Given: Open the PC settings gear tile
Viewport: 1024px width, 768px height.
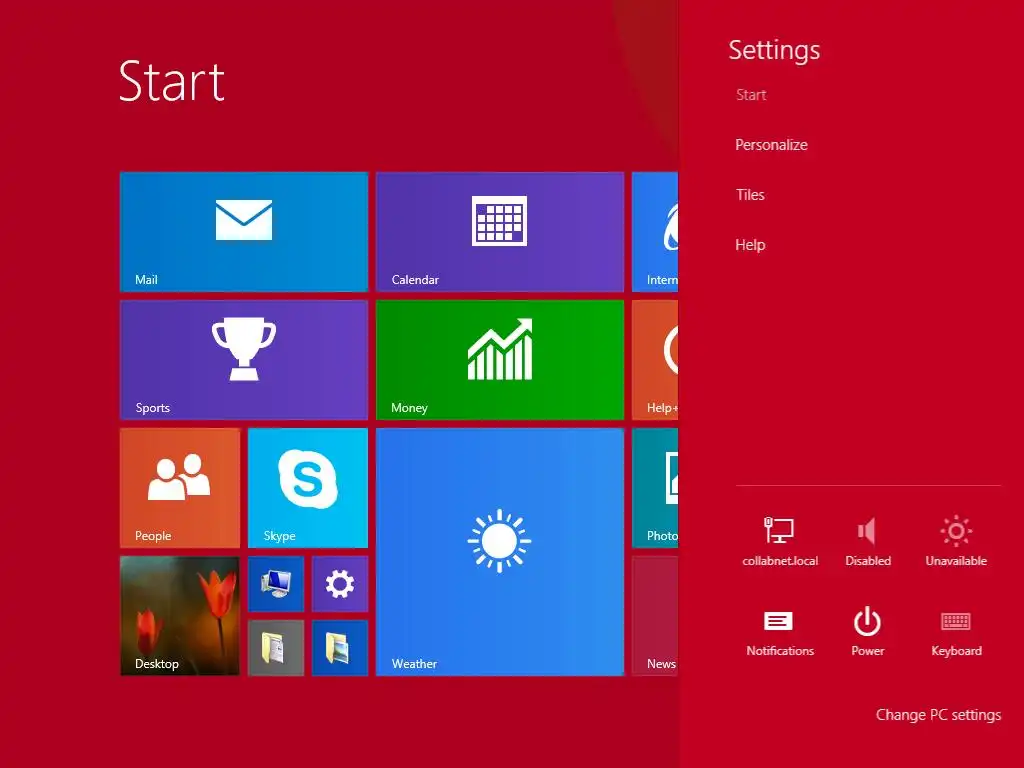Looking at the screenshot, I should click(x=340, y=584).
